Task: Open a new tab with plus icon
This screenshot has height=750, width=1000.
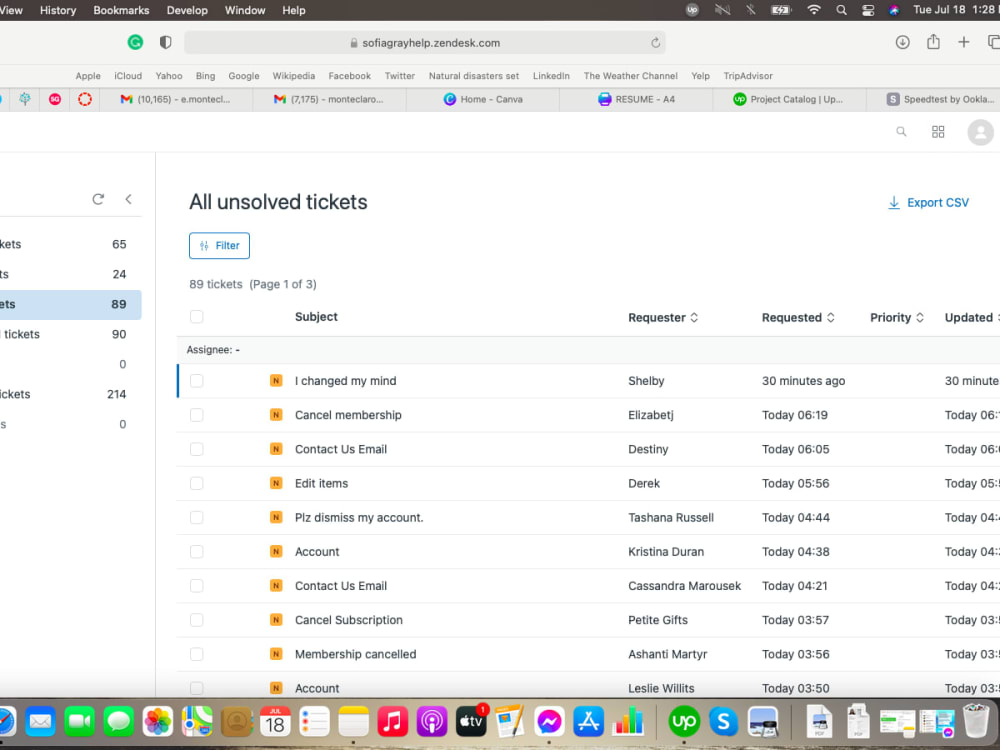Action: (964, 42)
